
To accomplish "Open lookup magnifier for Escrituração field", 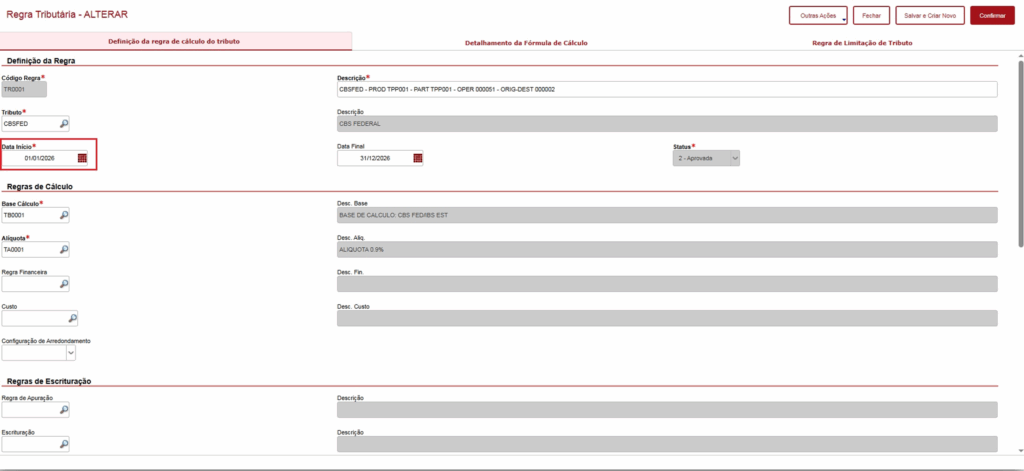I will [x=64, y=444].
